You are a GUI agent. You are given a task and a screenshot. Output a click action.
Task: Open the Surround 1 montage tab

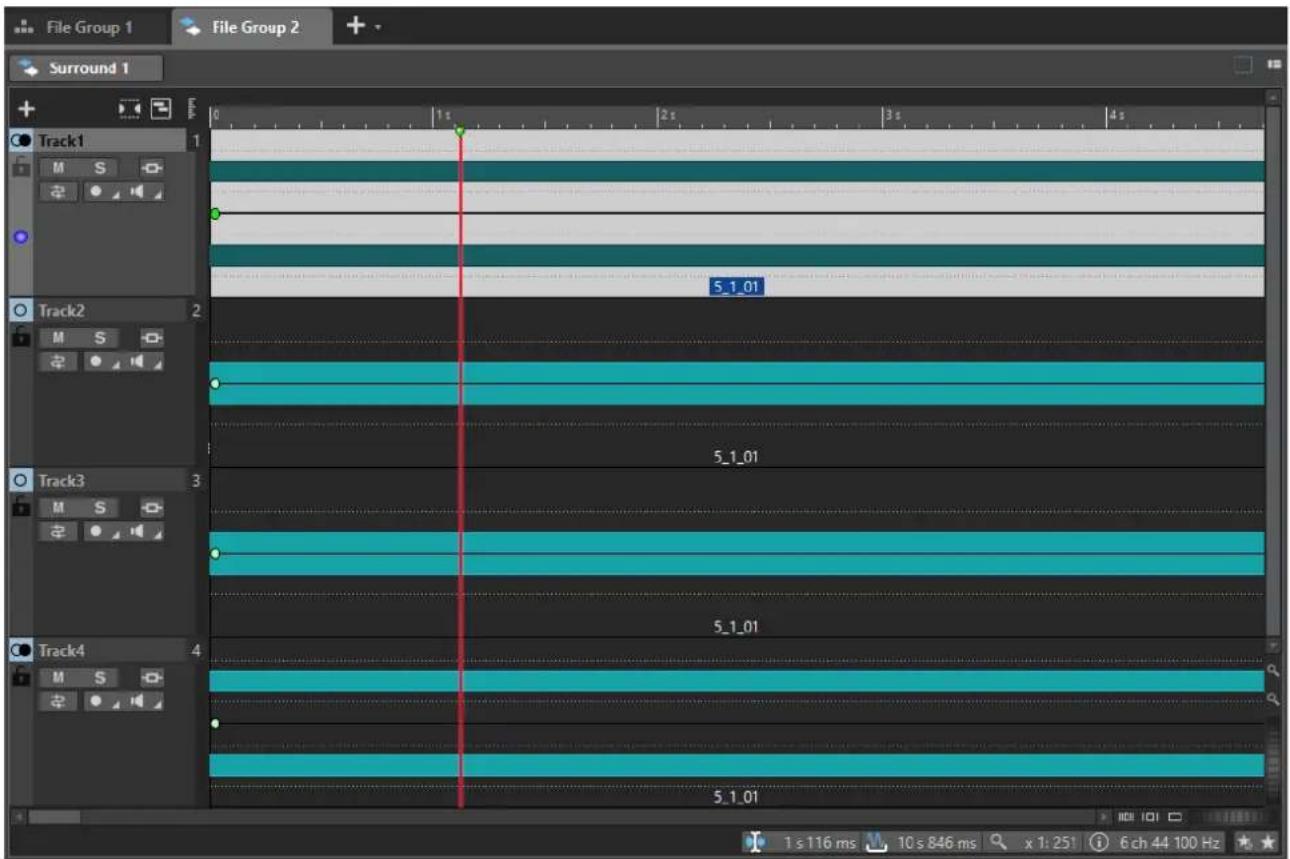pyautogui.click(x=86, y=69)
